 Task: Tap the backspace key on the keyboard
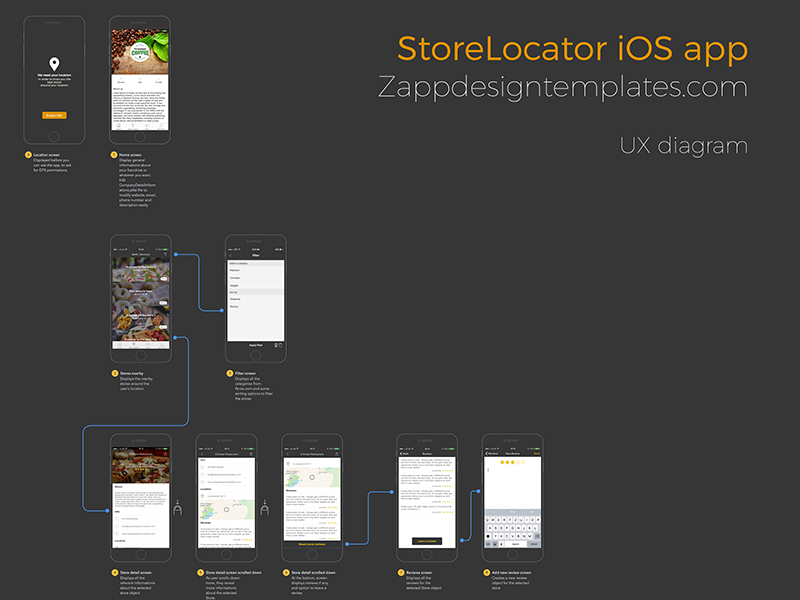(537, 536)
